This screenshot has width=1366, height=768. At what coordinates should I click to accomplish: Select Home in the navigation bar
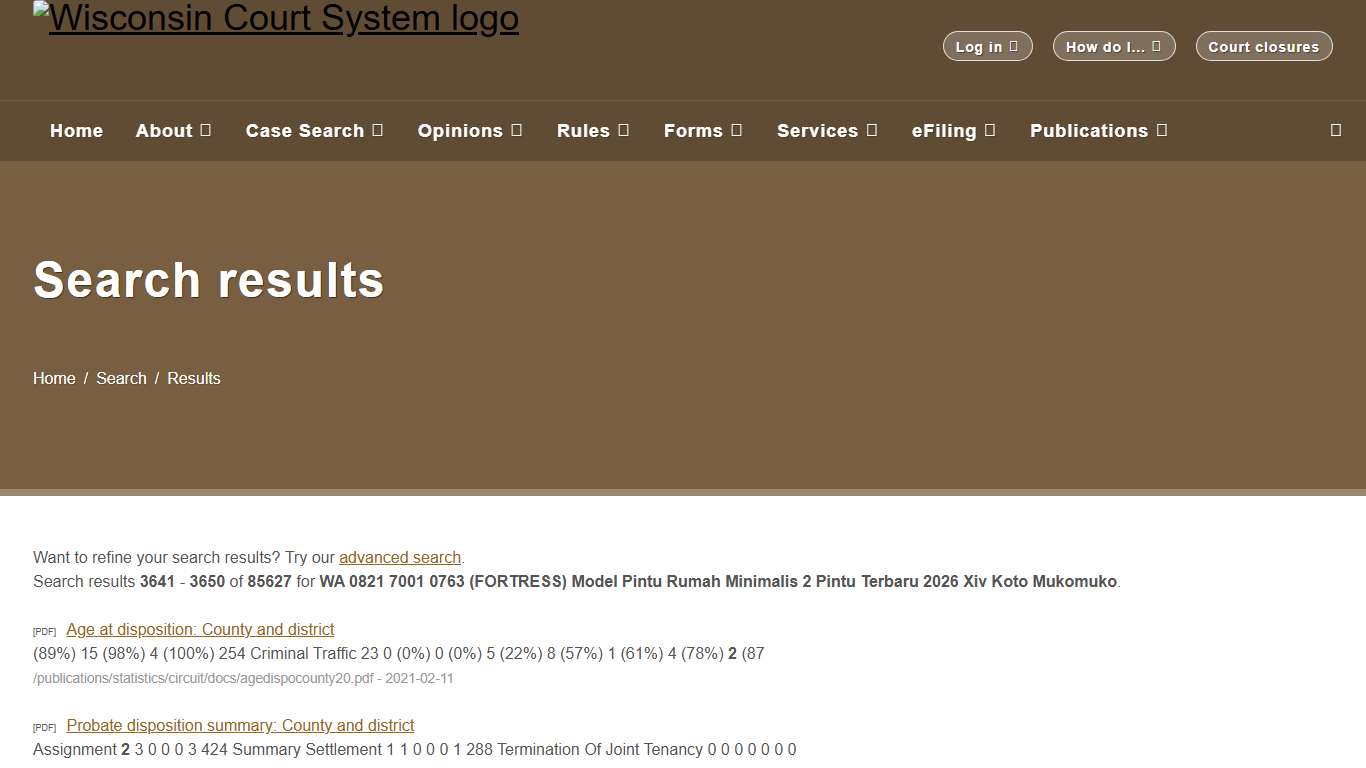[x=76, y=131]
